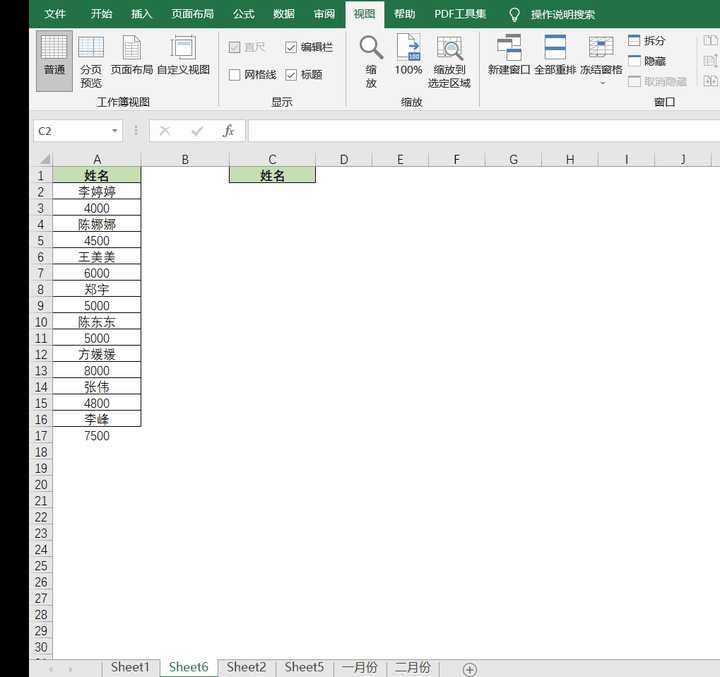Switch to the Formulas (公式) tab
The image size is (720, 677).
(243, 14)
